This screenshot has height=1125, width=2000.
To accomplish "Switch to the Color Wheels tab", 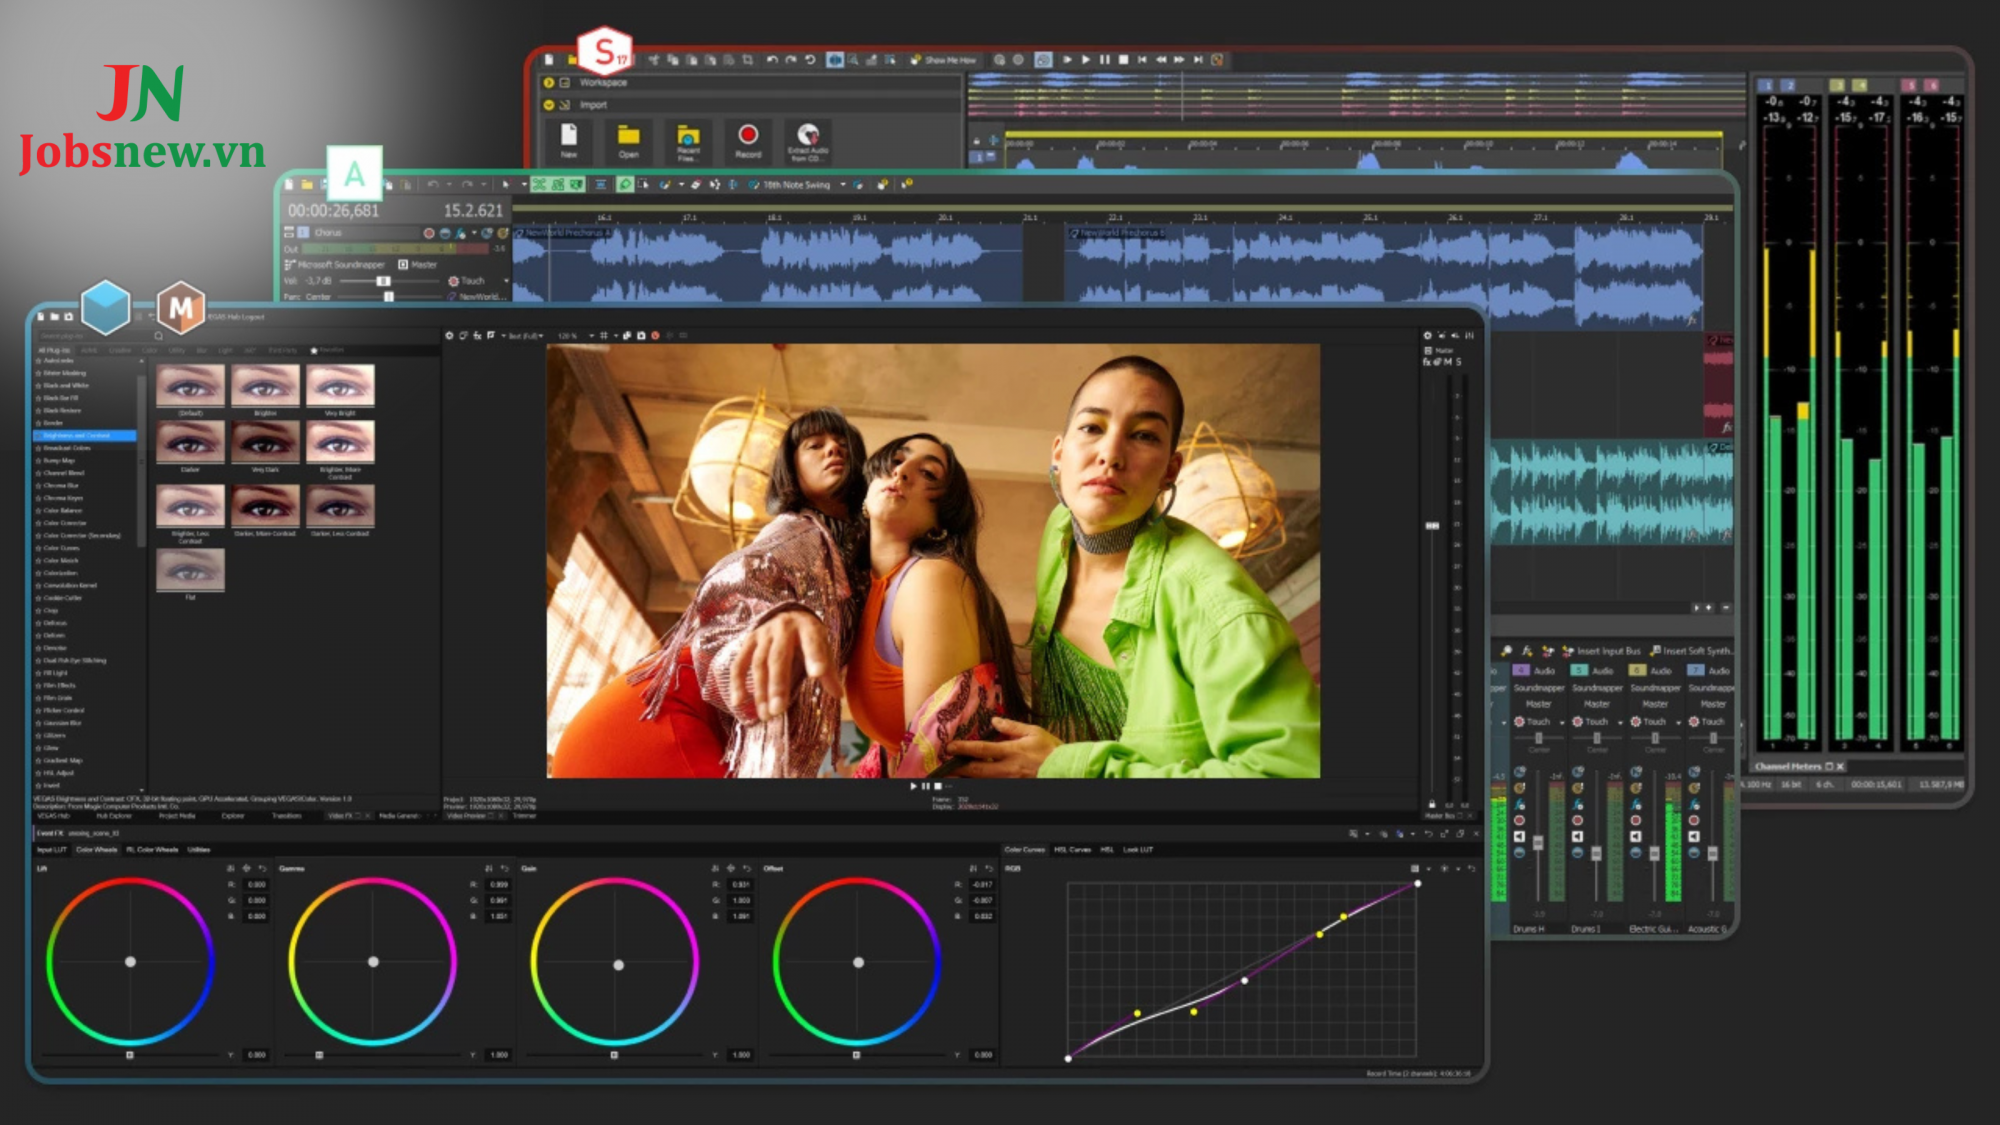I will (97, 850).
